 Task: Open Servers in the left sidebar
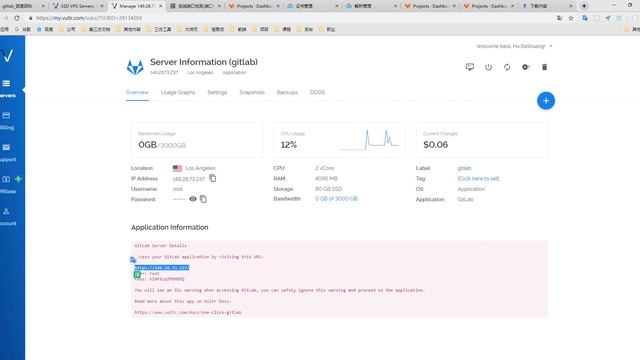[x=7, y=89]
